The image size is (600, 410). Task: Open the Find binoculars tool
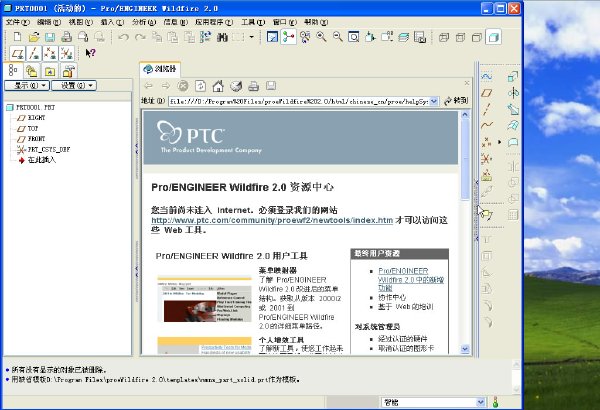tap(222, 37)
